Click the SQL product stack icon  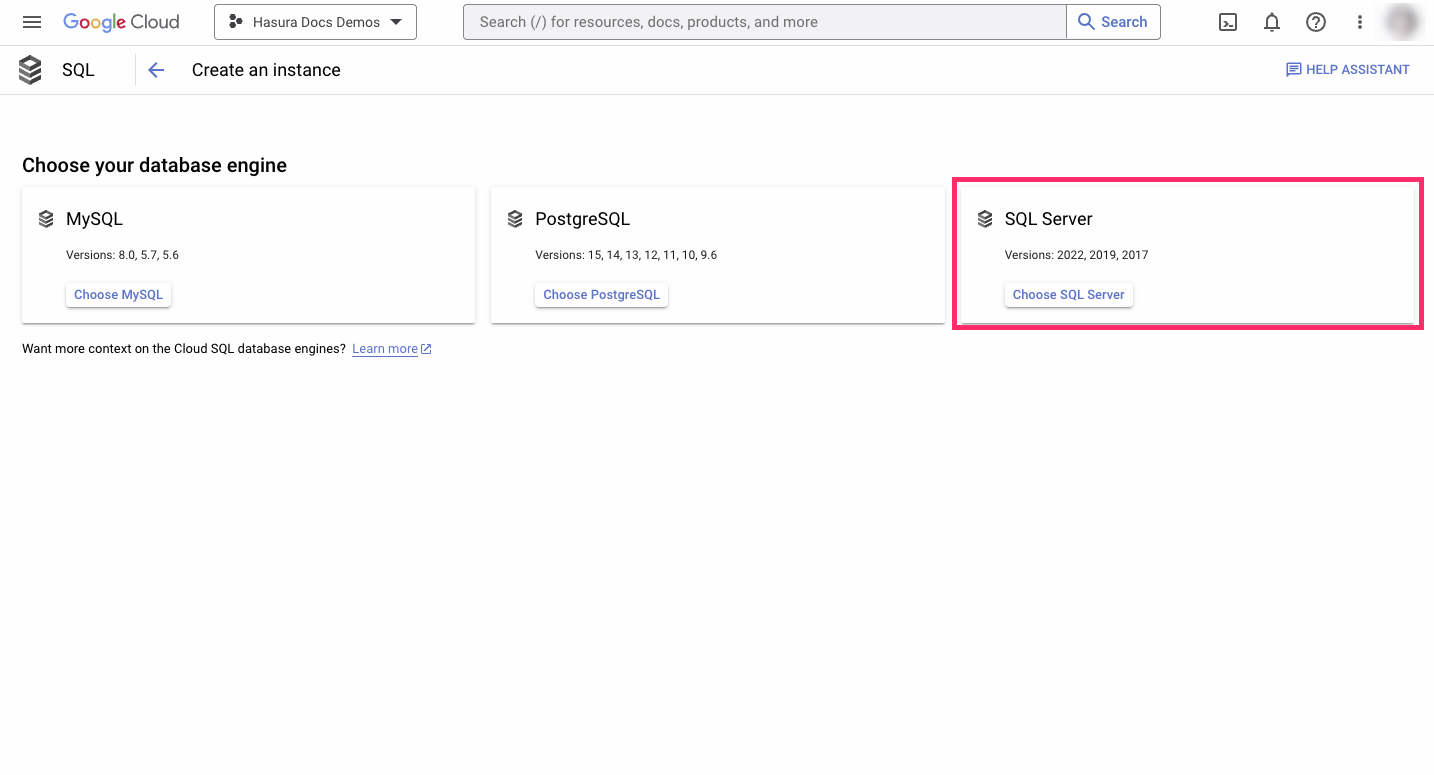(30, 70)
